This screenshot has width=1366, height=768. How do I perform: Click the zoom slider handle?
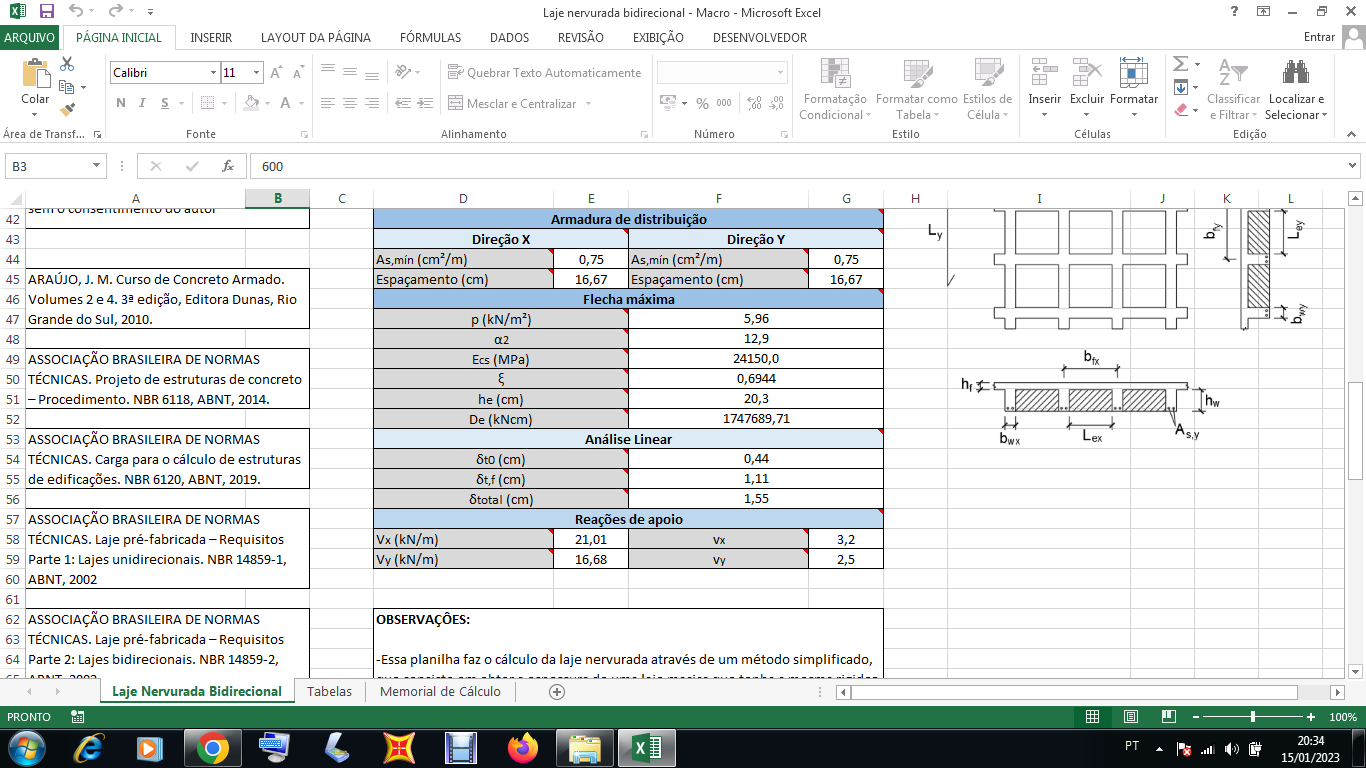click(1253, 717)
